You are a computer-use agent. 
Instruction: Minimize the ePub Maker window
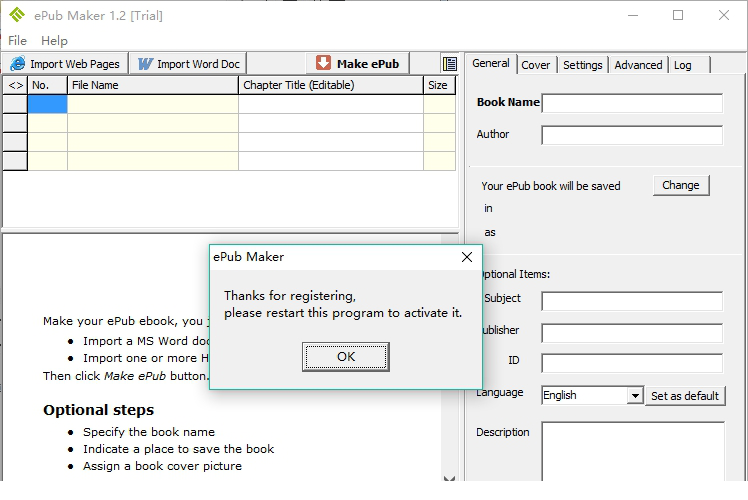pyautogui.click(x=633, y=15)
